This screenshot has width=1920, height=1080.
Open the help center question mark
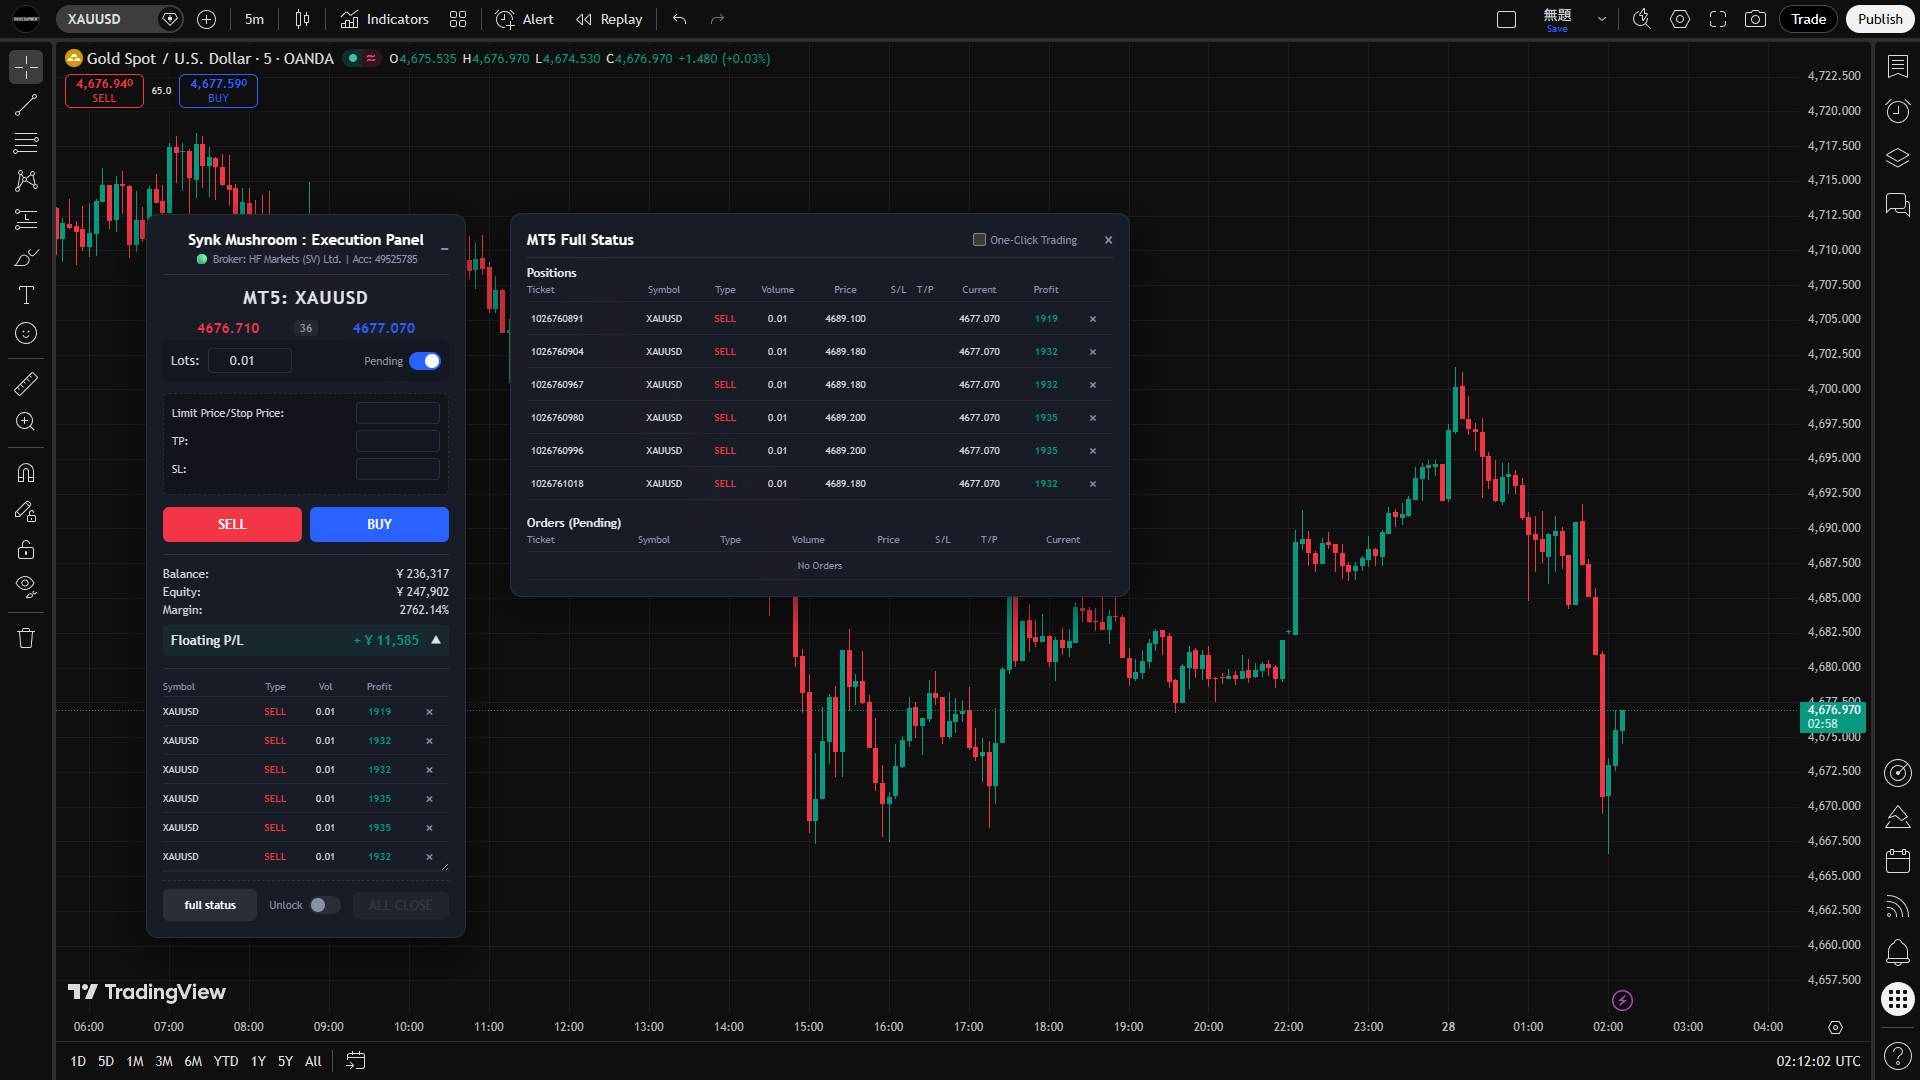click(1897, 1055)
